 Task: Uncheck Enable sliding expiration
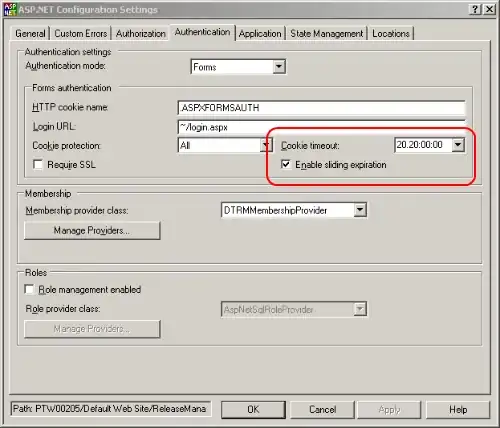286,165
